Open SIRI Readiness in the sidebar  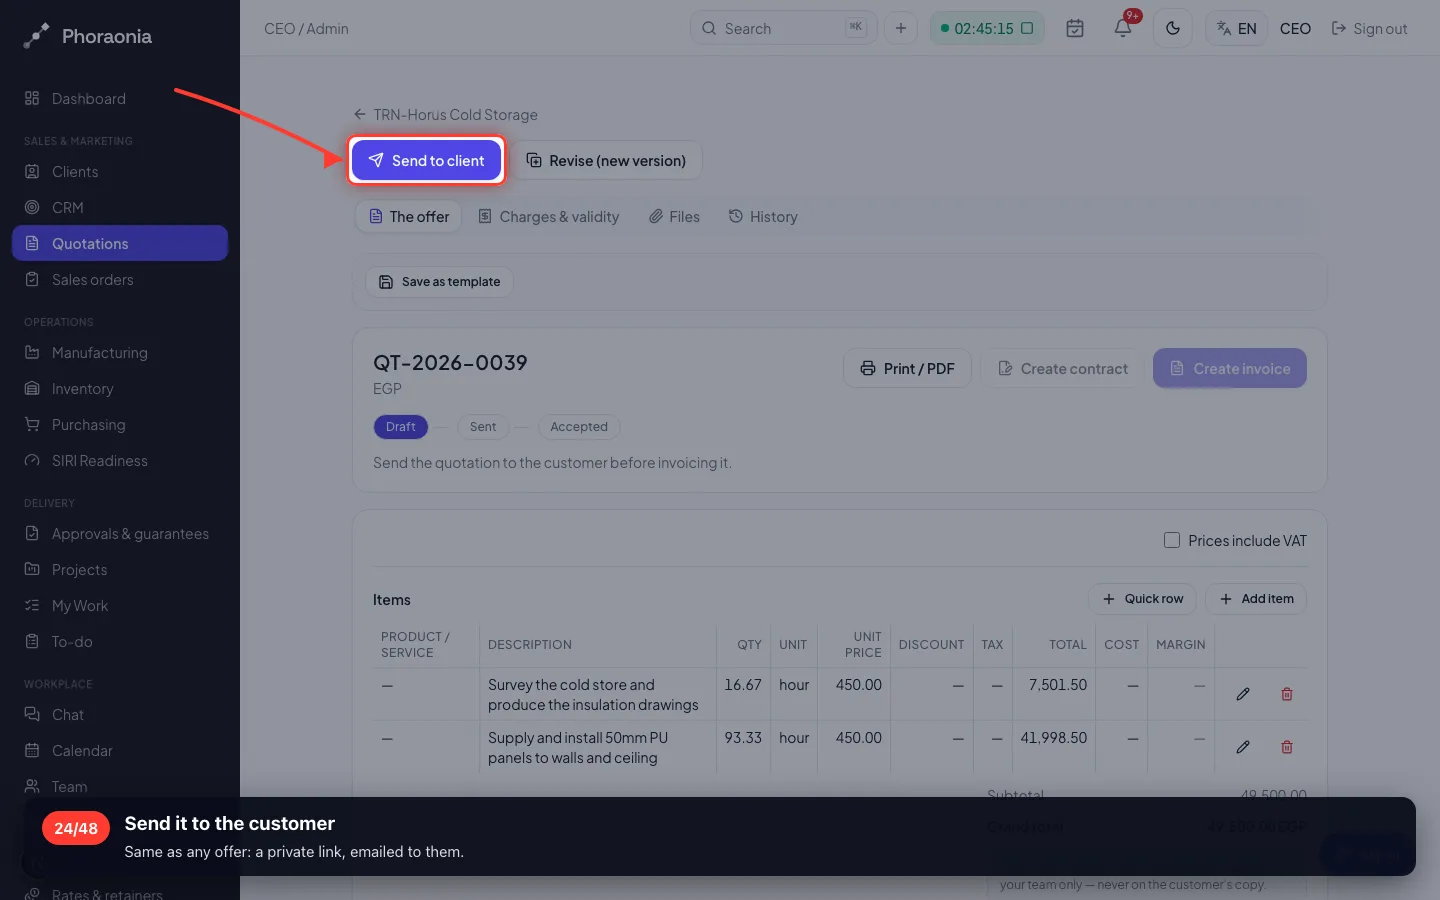pyautogui.click(x=120, y=461)
